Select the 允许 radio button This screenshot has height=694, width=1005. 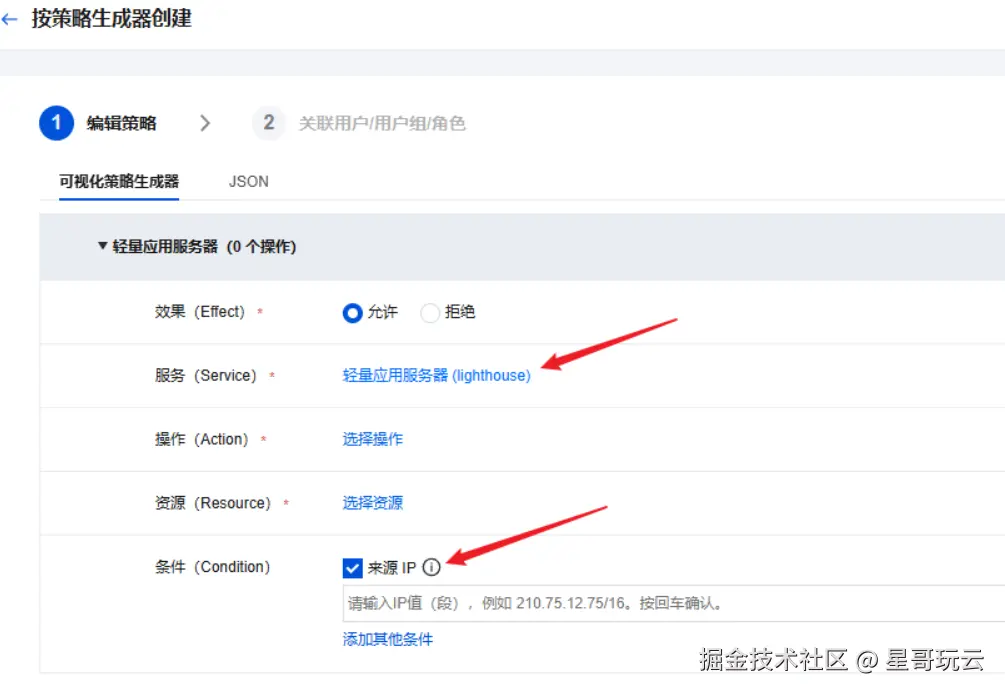(353, 313)
